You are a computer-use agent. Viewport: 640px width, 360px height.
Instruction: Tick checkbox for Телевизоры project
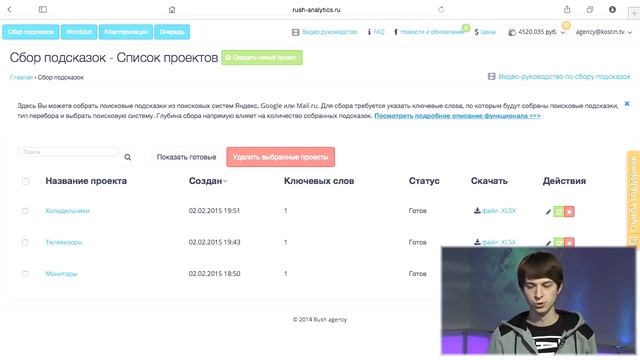[25, 242]
